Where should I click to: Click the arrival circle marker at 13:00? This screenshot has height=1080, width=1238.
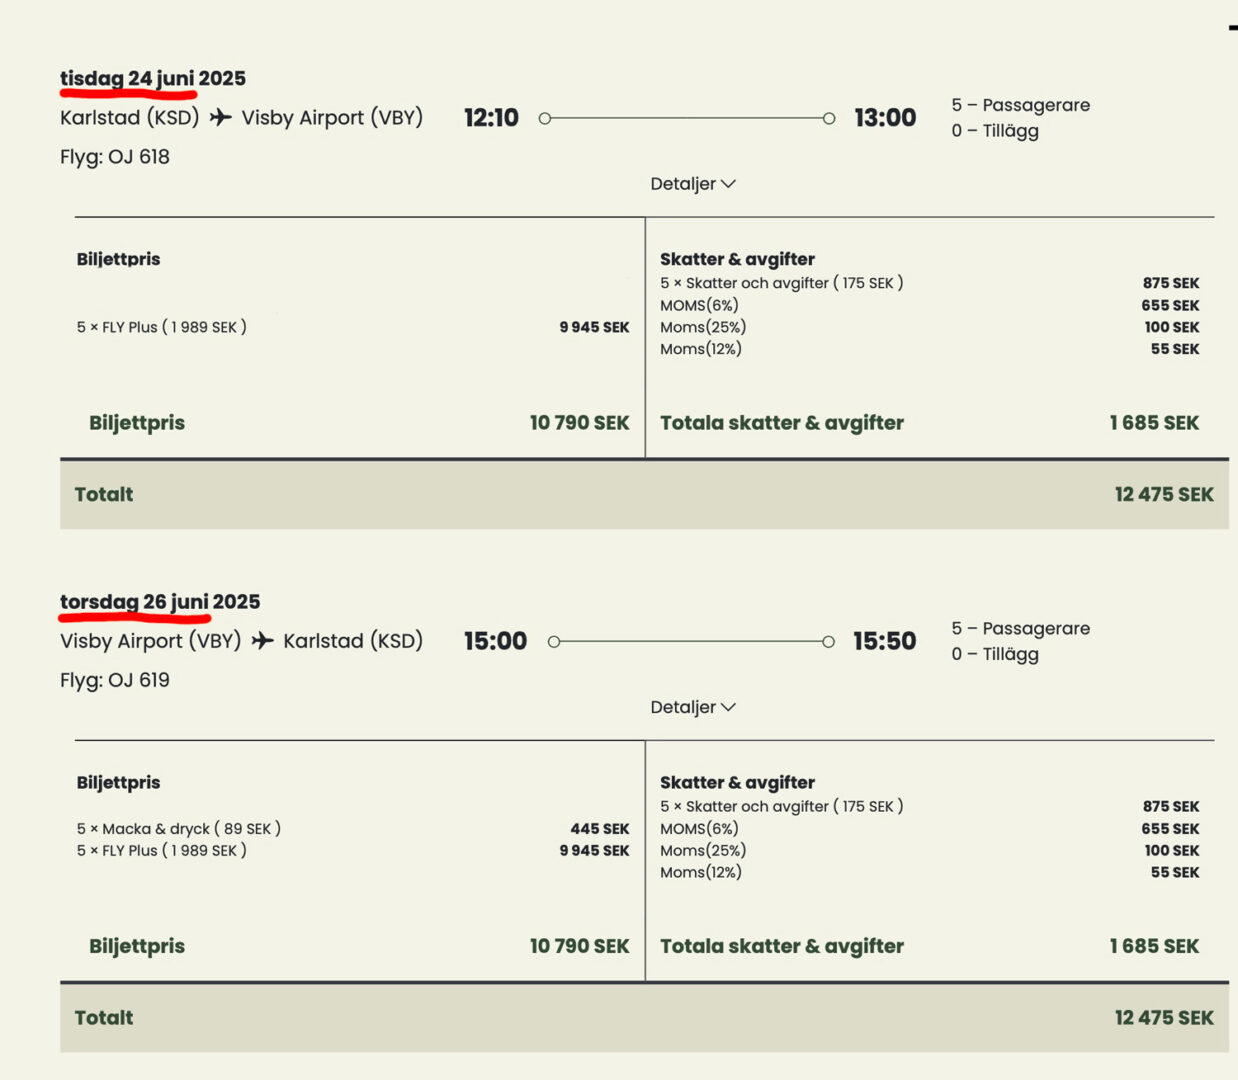[829, 118]
